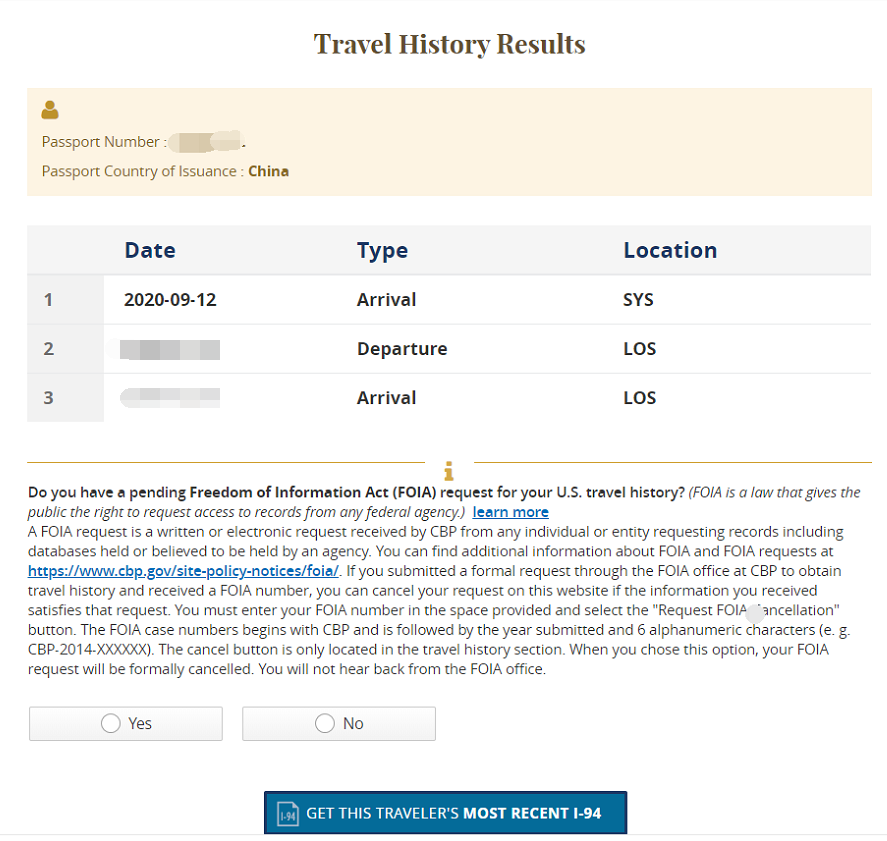The height and width of the screenshot is (841, 887).
Task: Open the FOIA learn more link
Action: tap(510, 512)
